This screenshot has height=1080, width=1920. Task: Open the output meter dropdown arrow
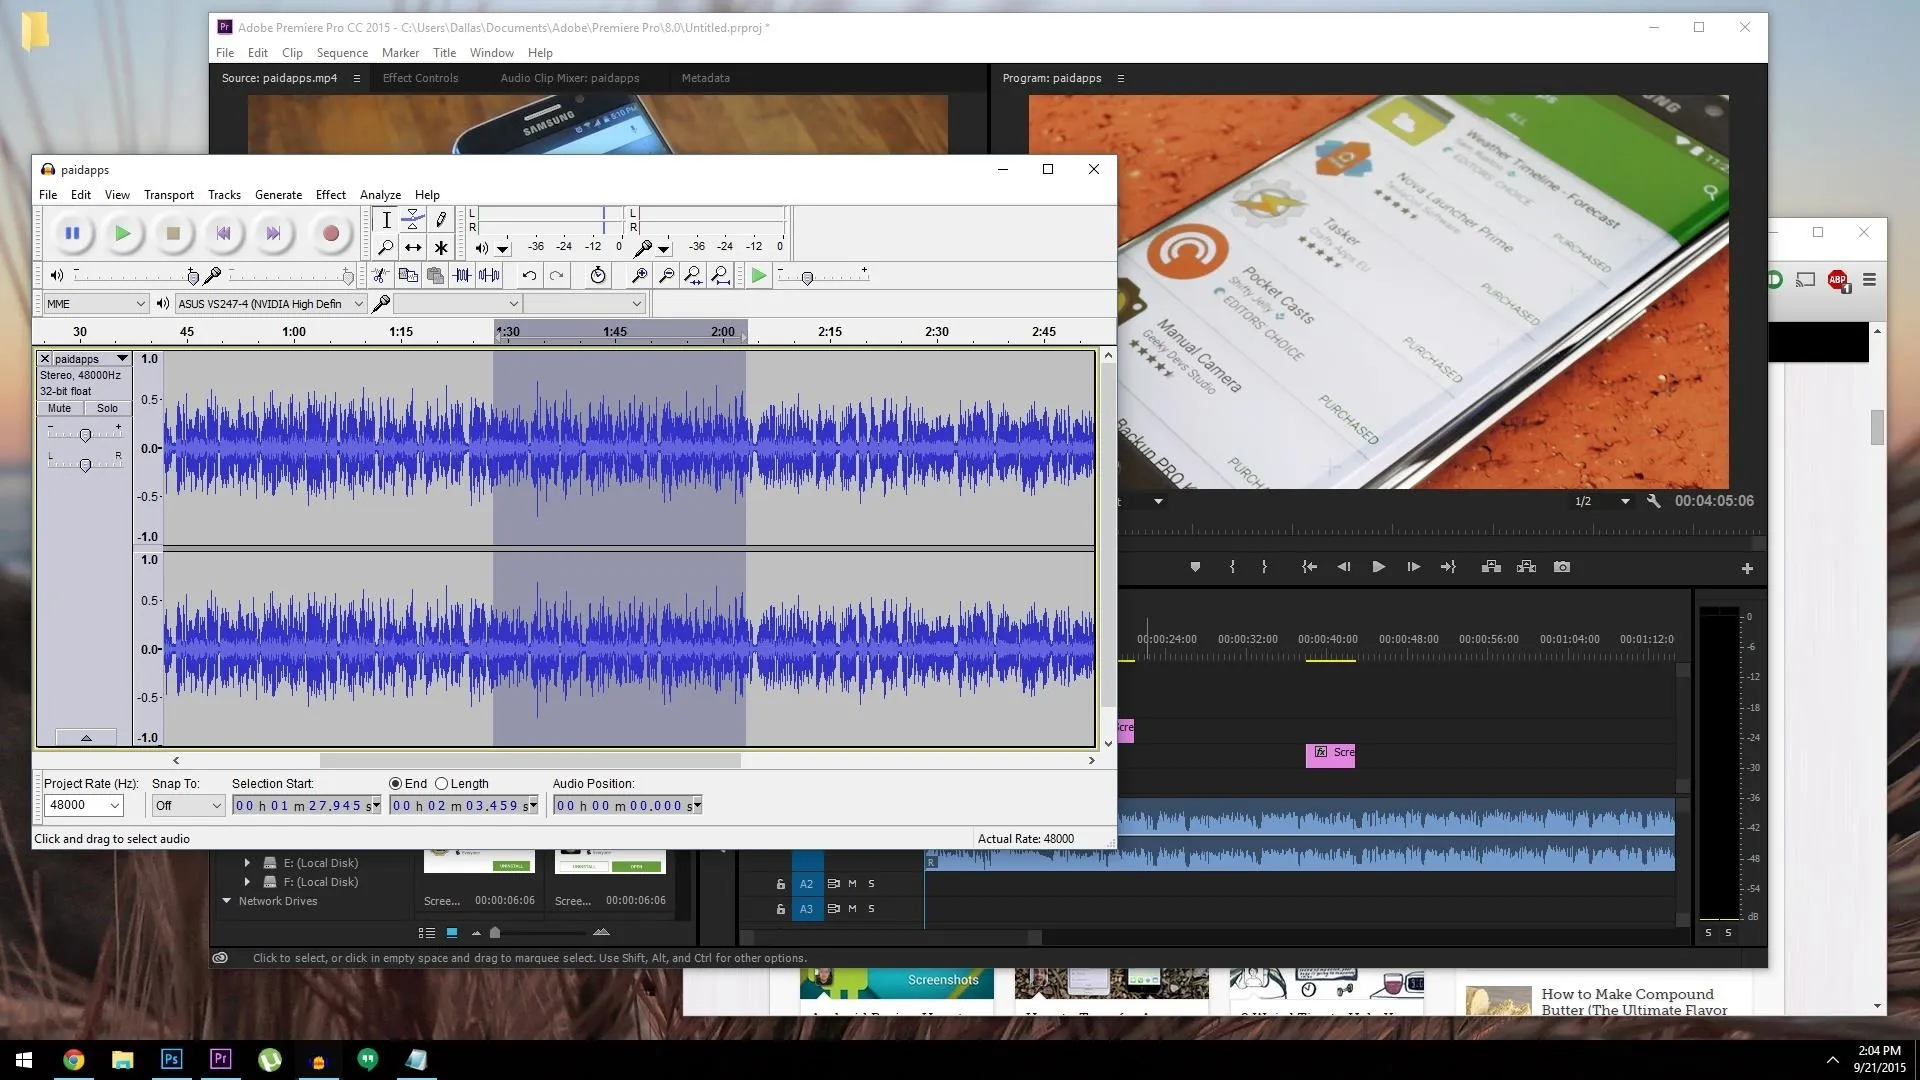503,249
